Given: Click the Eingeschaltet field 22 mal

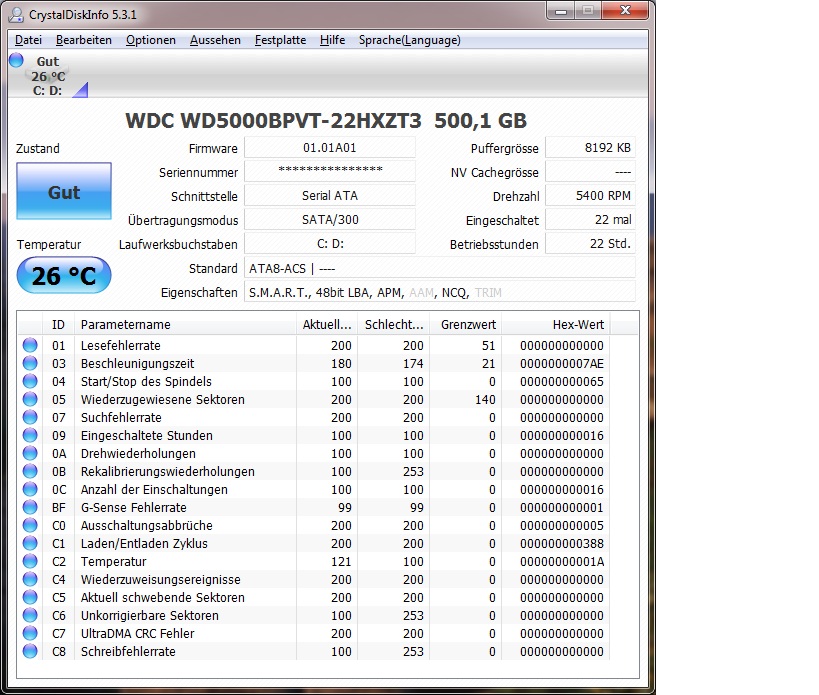Looking at the screenshot, I should 590,220.
